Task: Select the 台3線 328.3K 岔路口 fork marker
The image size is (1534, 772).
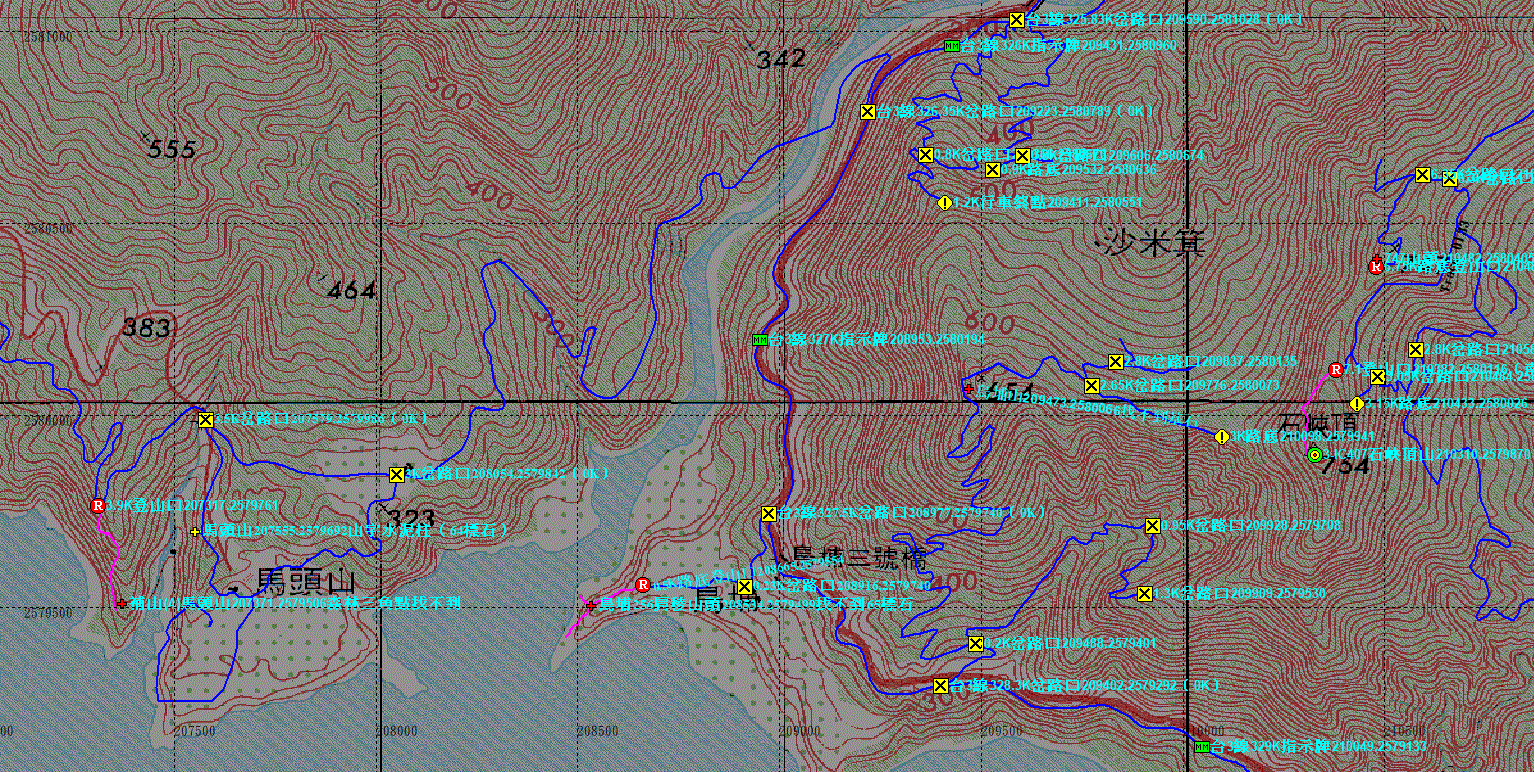Action: [940, 686]
